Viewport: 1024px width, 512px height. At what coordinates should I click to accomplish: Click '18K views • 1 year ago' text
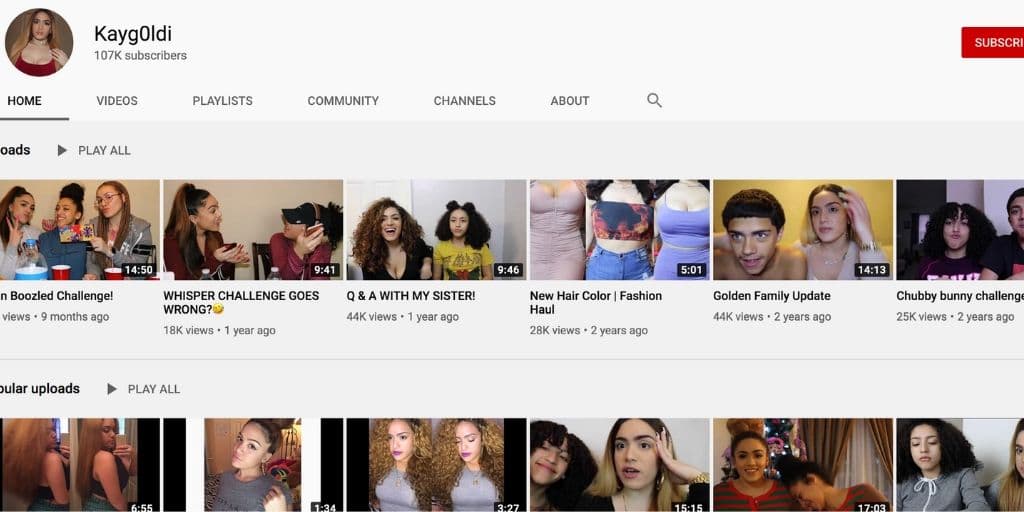[x=219, y=330]
